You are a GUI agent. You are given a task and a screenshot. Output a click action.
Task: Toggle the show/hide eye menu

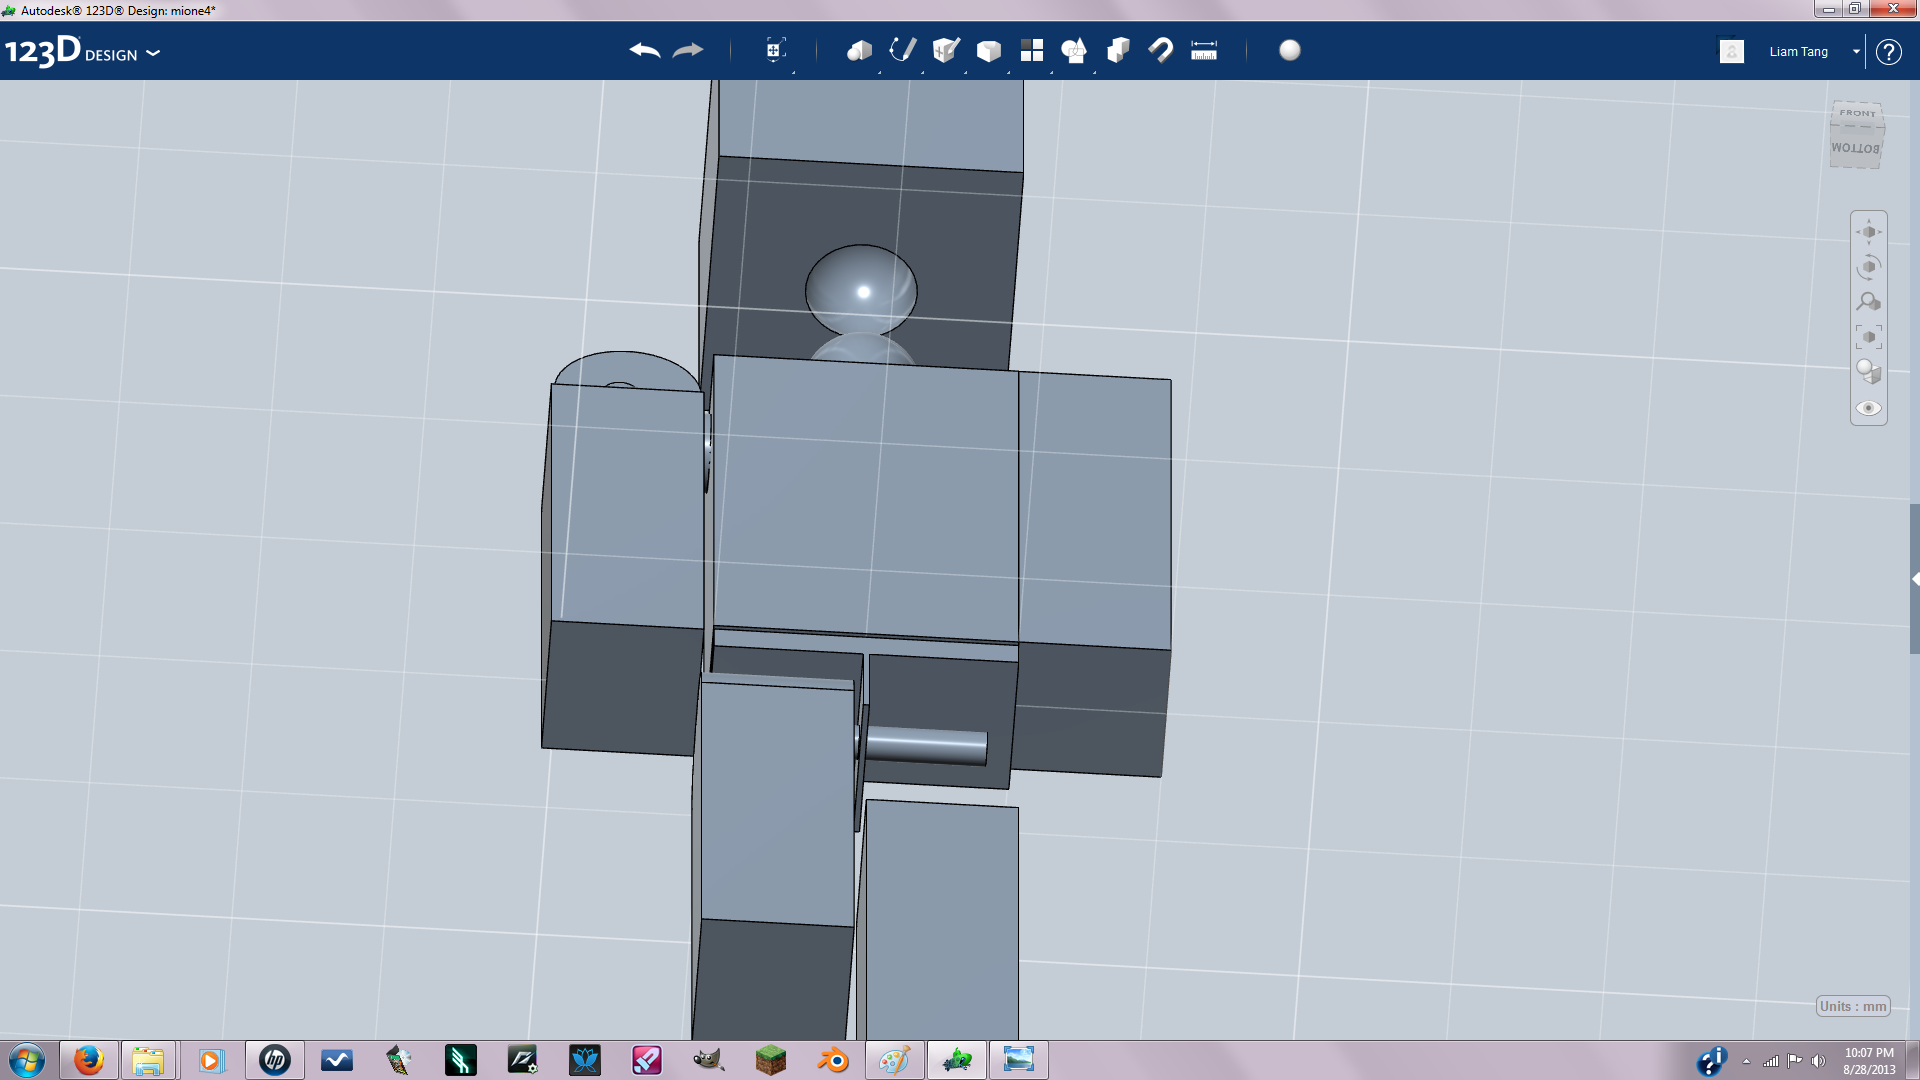[1868, 408]
